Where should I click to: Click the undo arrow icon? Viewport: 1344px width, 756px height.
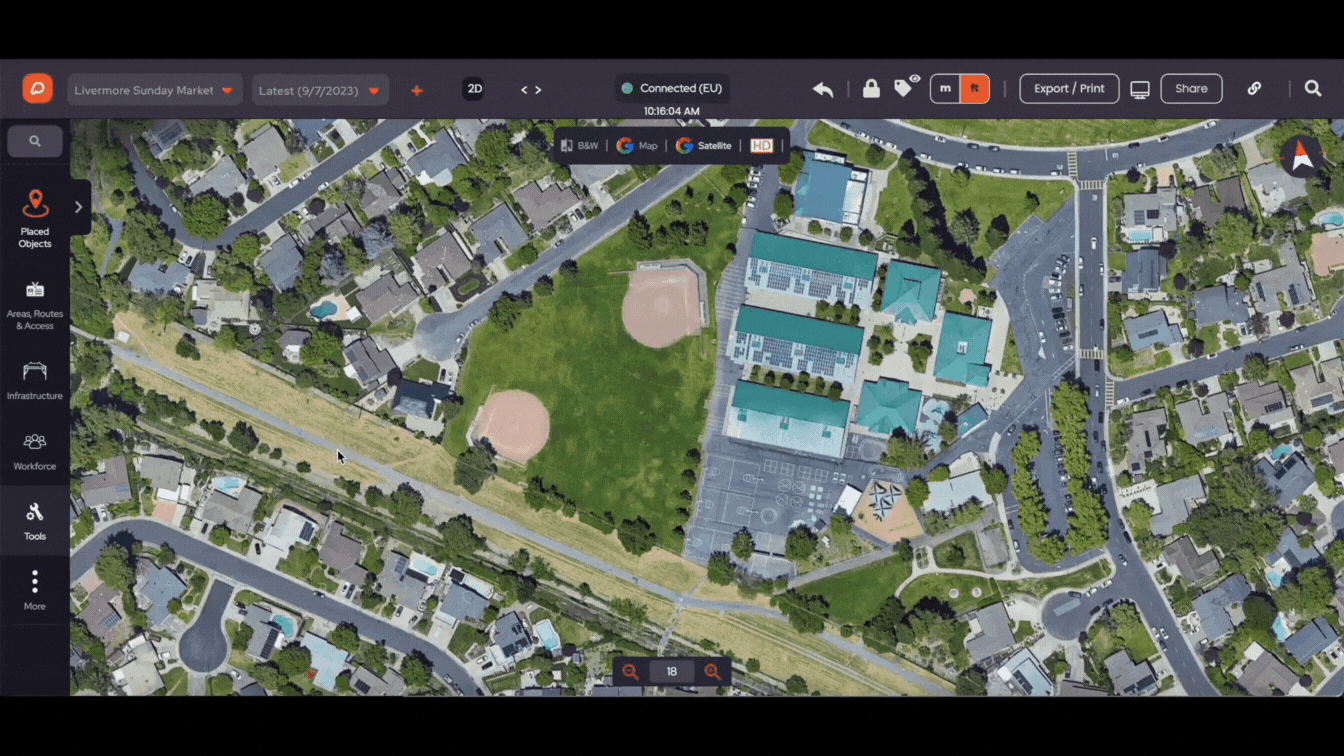coord(823,89)
